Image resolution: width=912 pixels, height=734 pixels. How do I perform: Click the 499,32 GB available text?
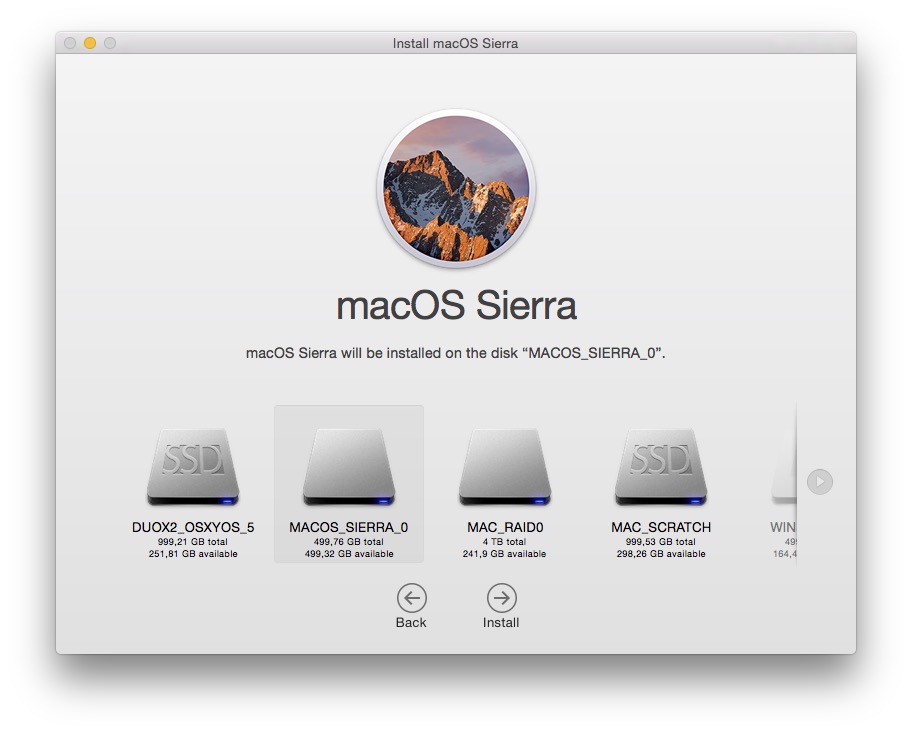click(x=349, y=554)
